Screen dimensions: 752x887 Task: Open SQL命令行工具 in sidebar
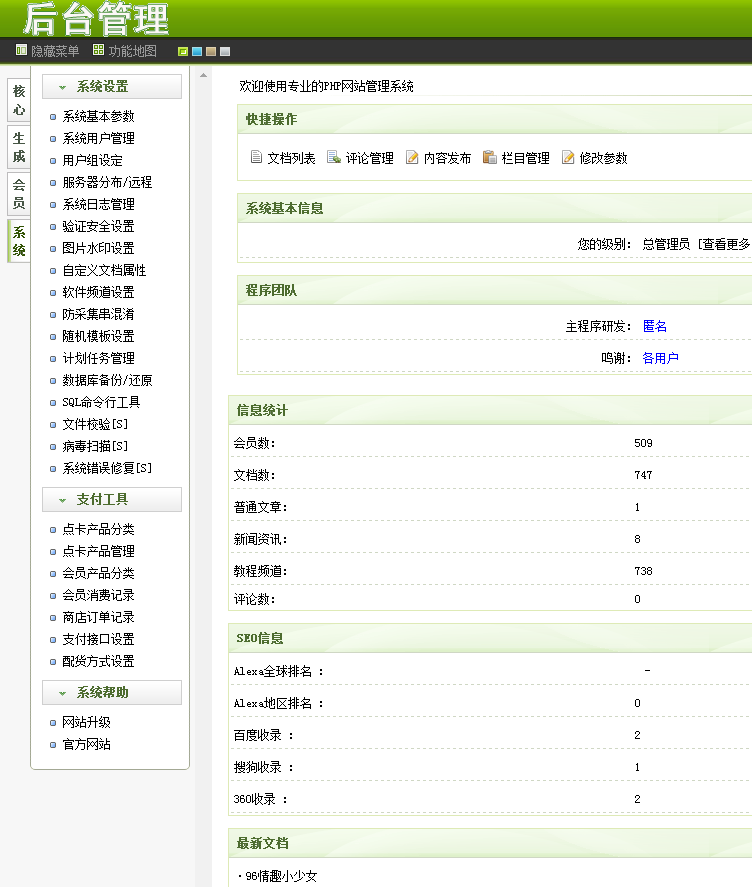(101, 402)
